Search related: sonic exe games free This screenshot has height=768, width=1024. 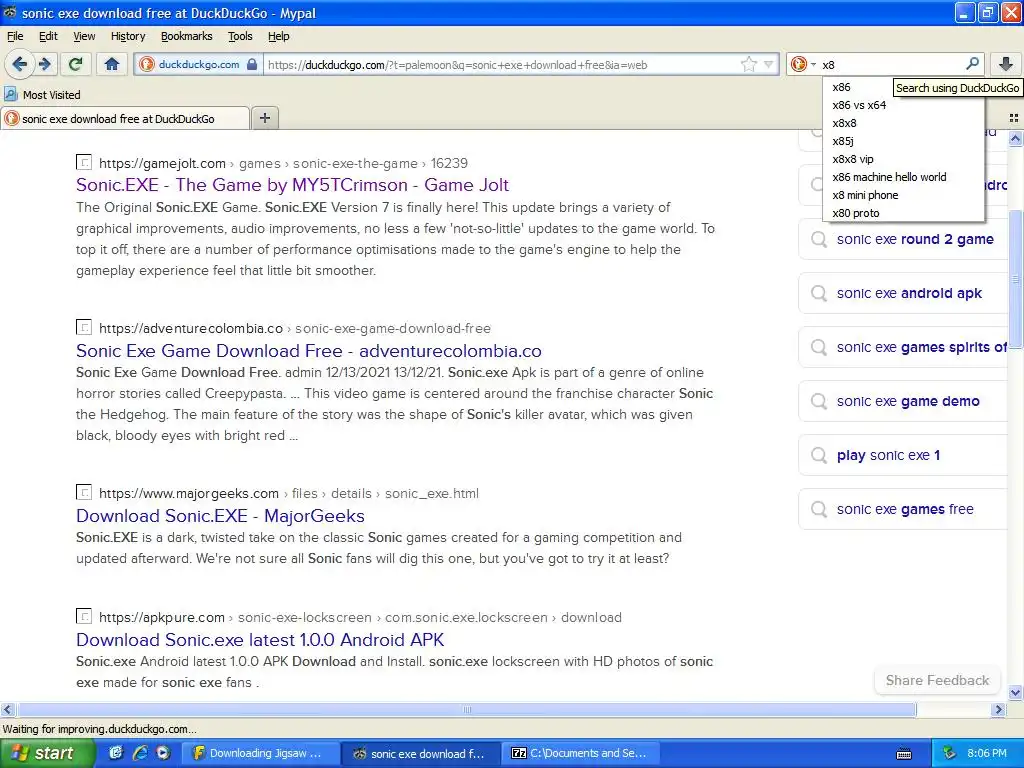(904, 509)
